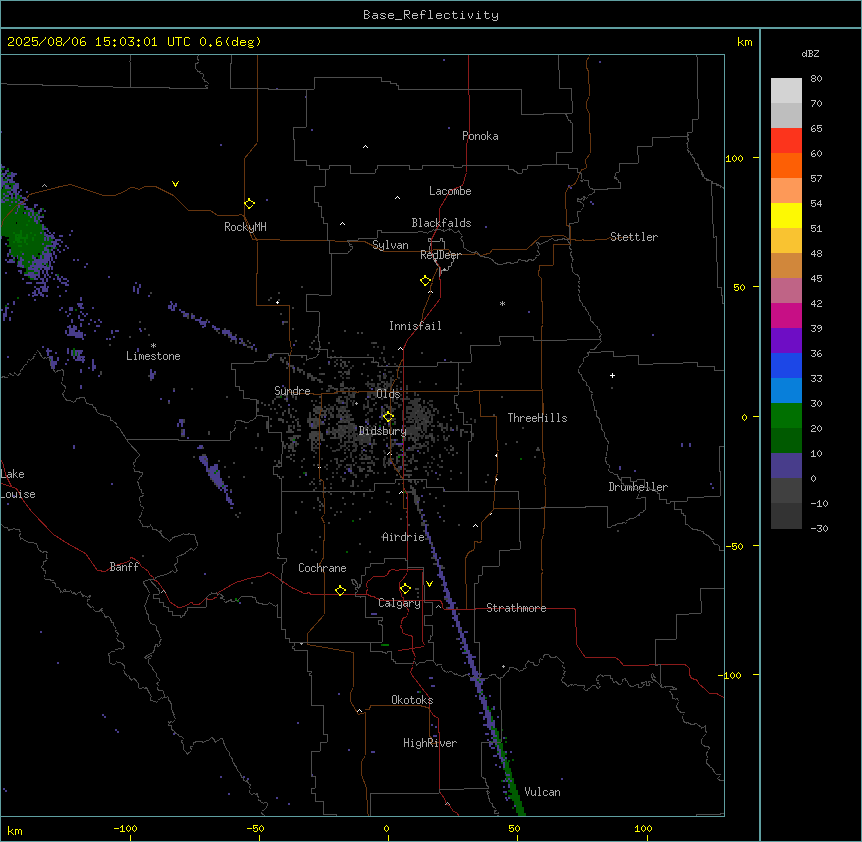The height and width of the screenshot is (842, 862).
Task: Click the Cochrane label
Action: point(322,568)
